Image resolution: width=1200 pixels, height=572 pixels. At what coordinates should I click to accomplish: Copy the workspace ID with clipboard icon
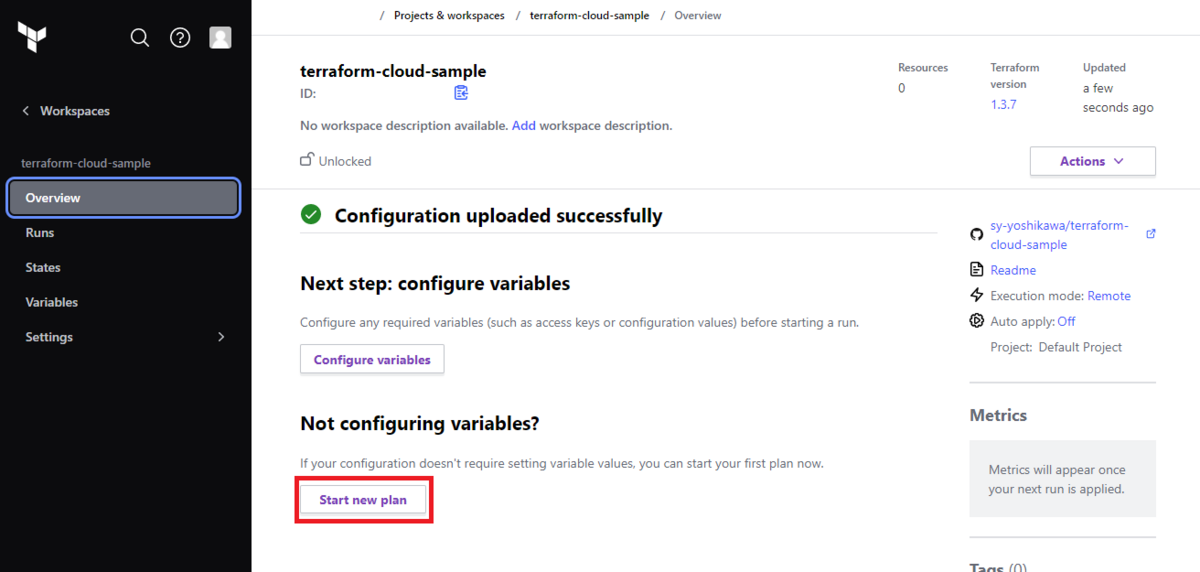[461, 93]
